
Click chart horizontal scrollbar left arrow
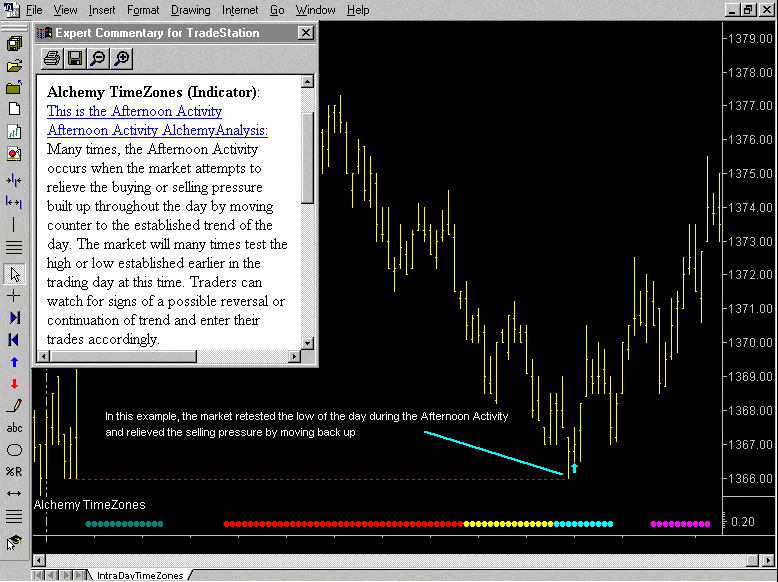coord(39,560)
